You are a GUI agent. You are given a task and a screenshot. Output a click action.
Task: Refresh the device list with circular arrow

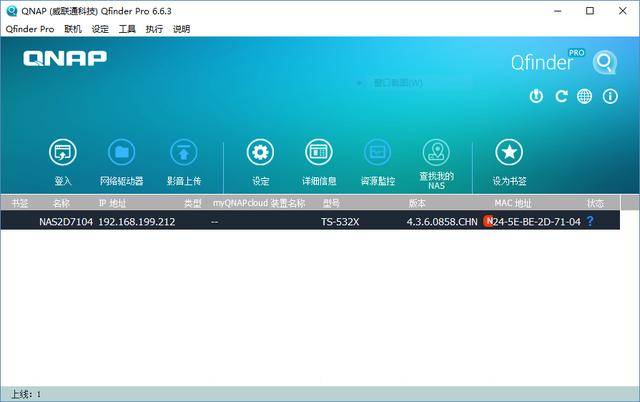pos(561,96)
